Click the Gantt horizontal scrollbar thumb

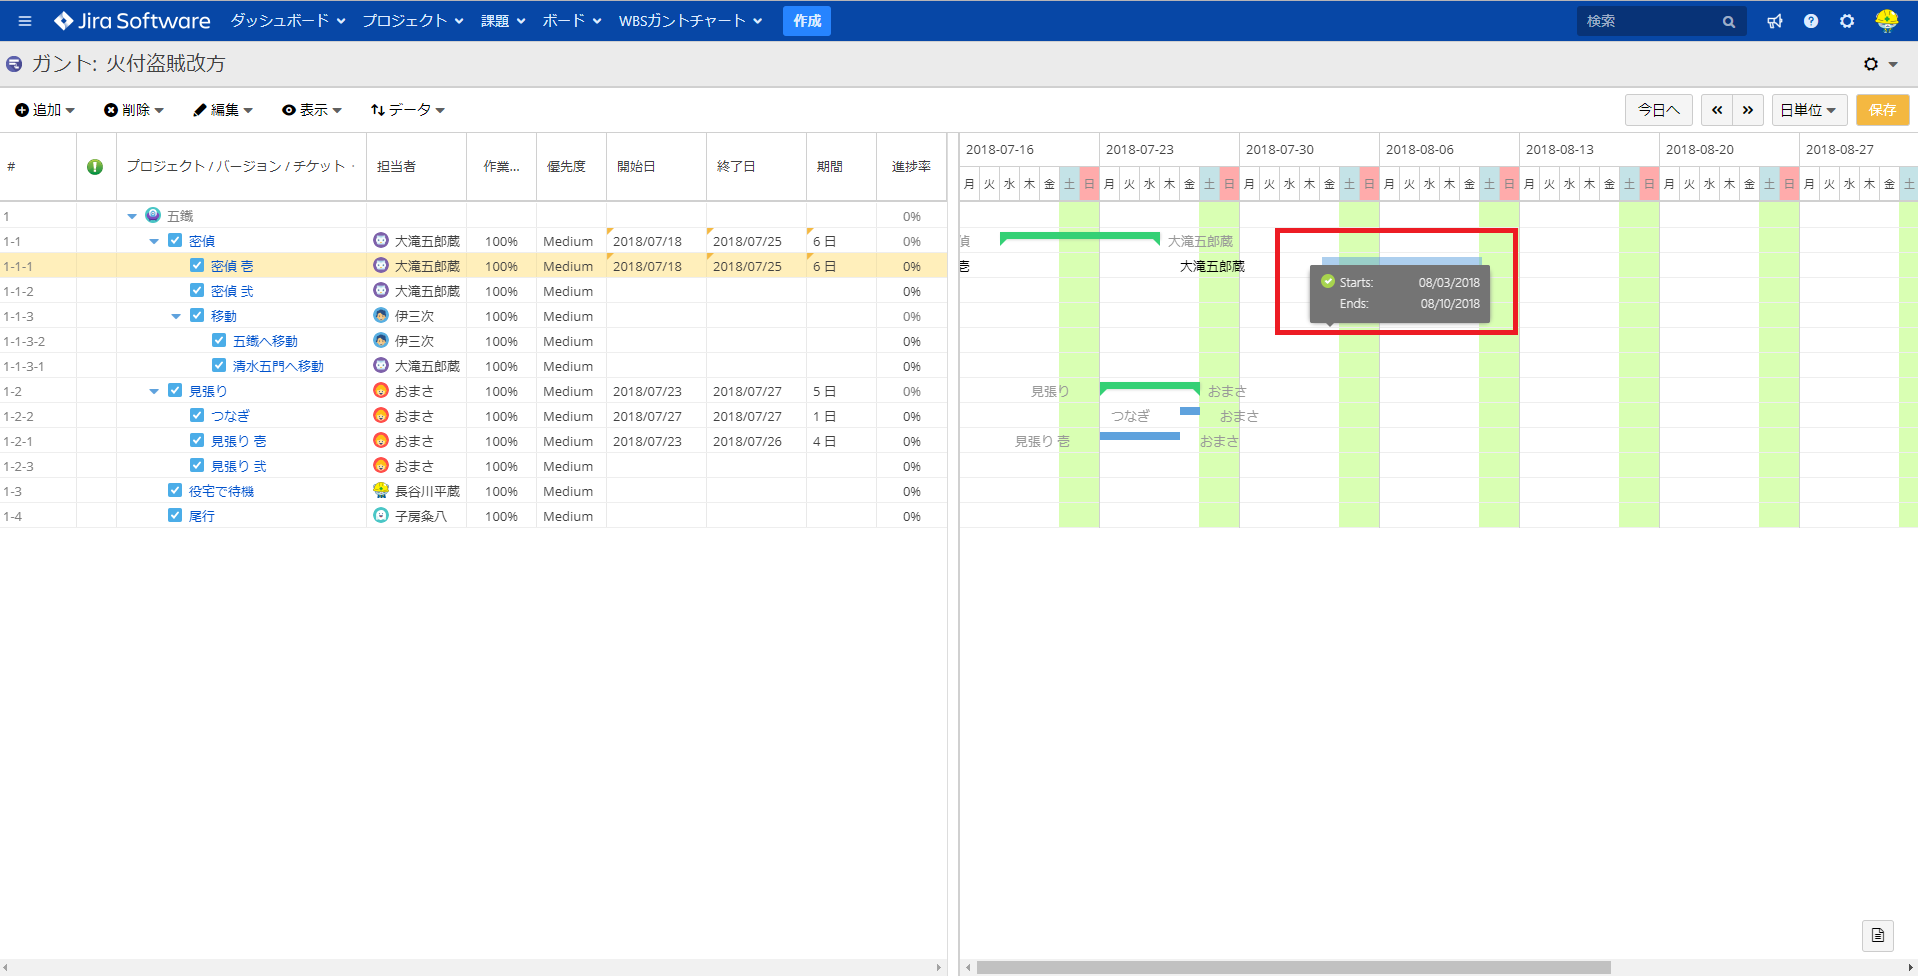coord(1294,968)
